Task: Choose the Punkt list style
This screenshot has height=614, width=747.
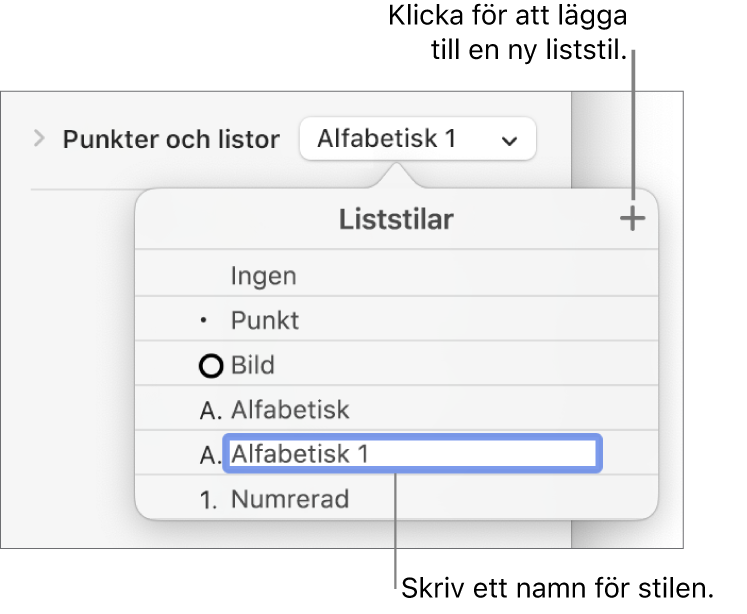Action: [396, 319]
